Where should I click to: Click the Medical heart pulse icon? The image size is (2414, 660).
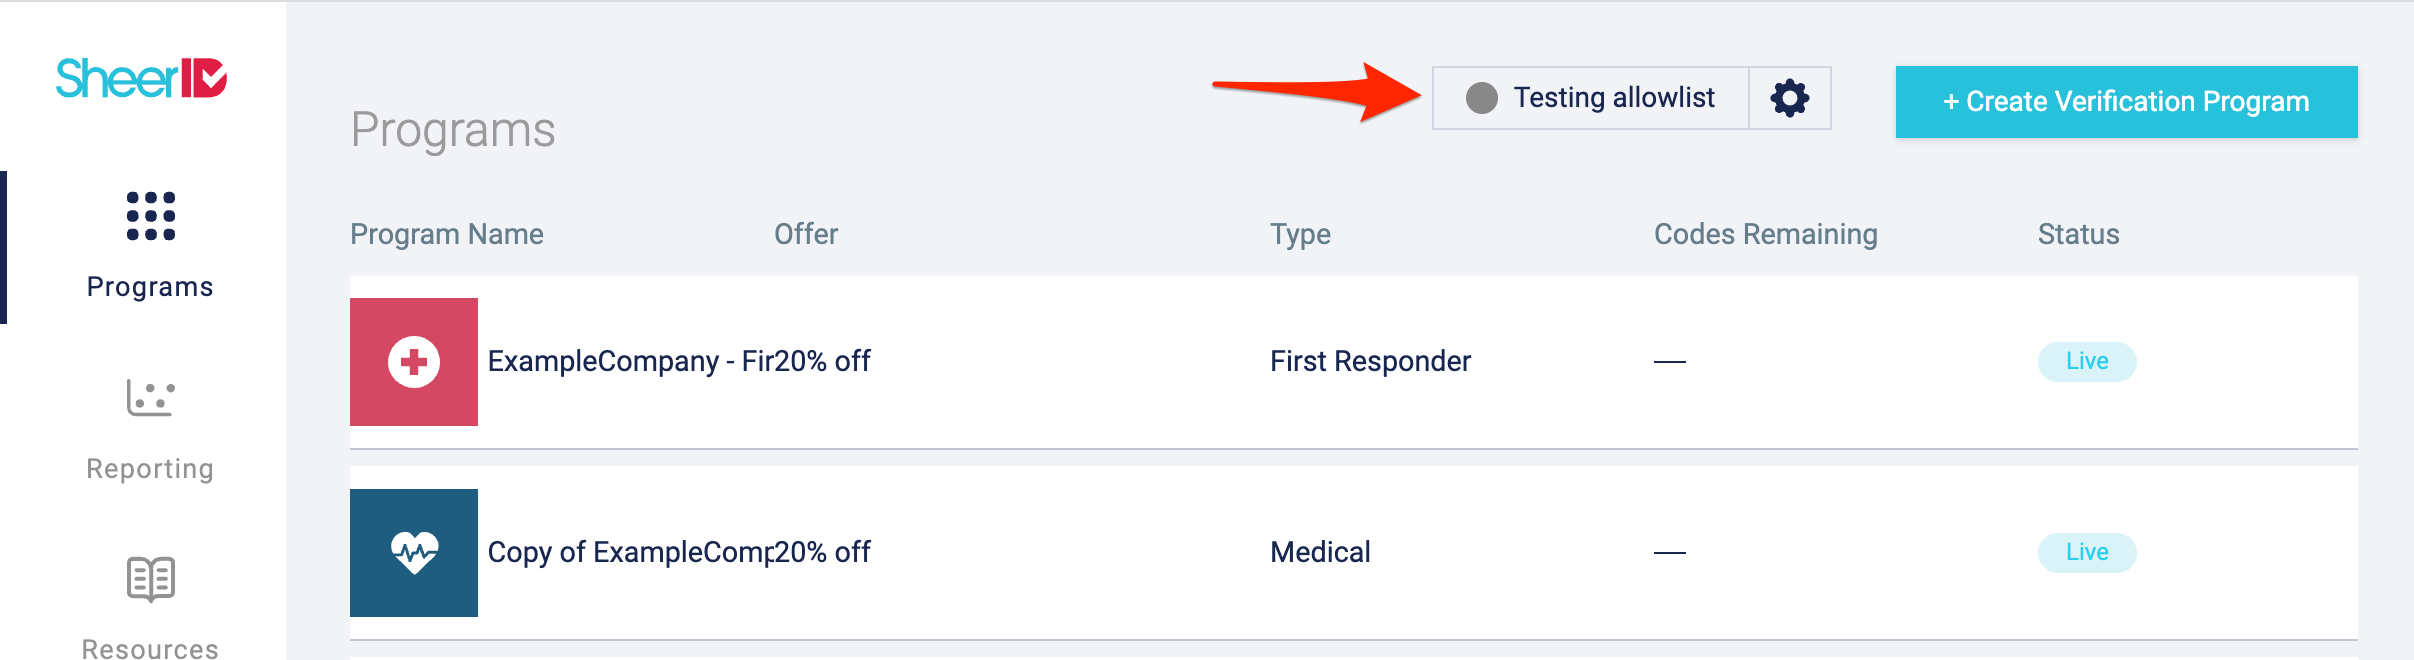tap(414, 553)
